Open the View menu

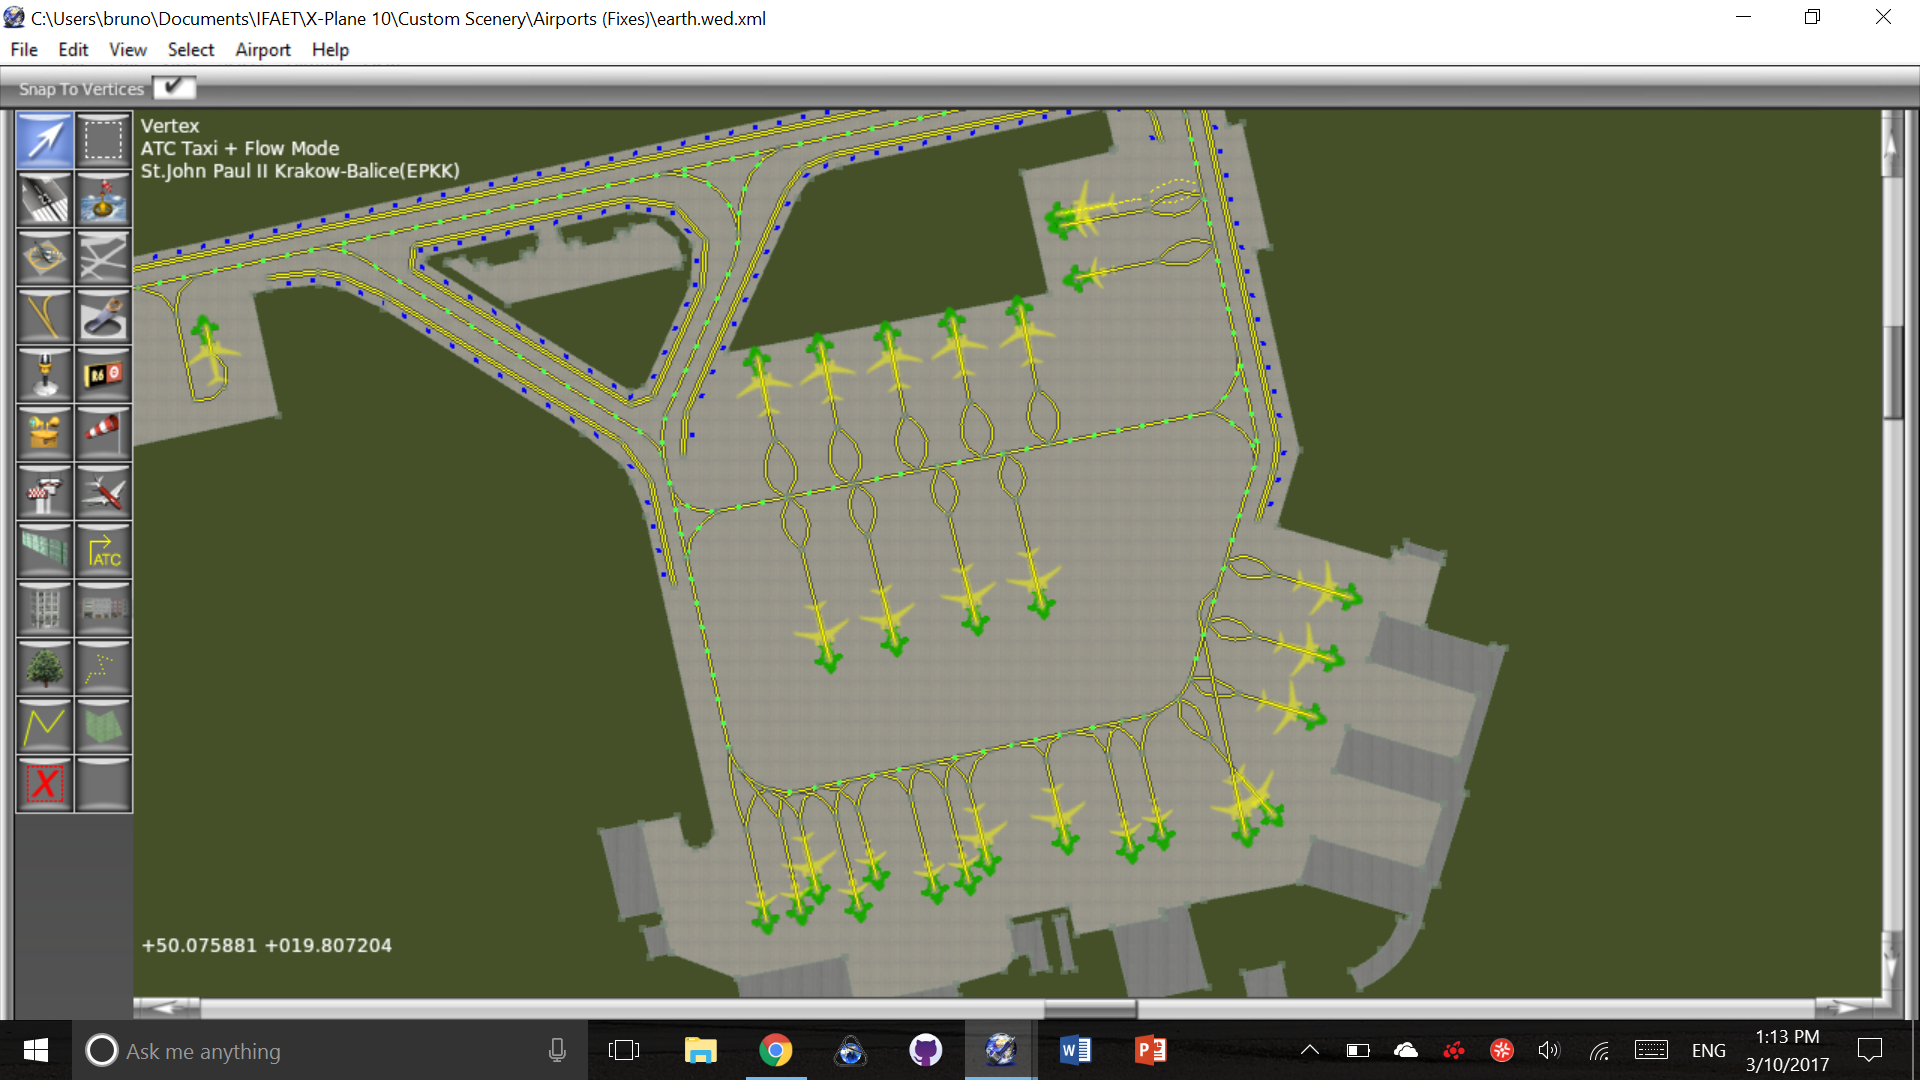coord(127,50)
